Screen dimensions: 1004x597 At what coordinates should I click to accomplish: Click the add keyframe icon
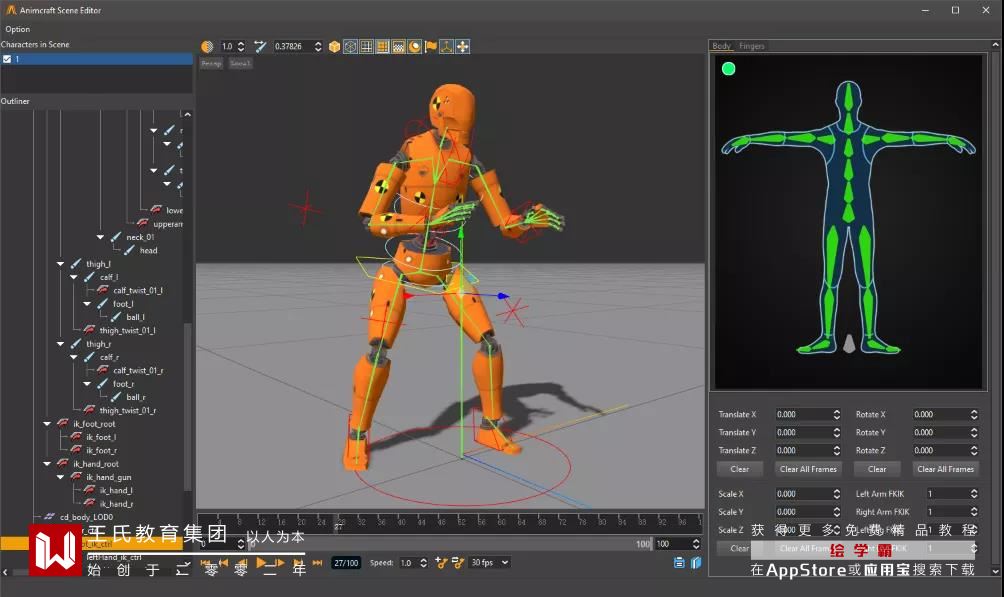click(440, 563)
